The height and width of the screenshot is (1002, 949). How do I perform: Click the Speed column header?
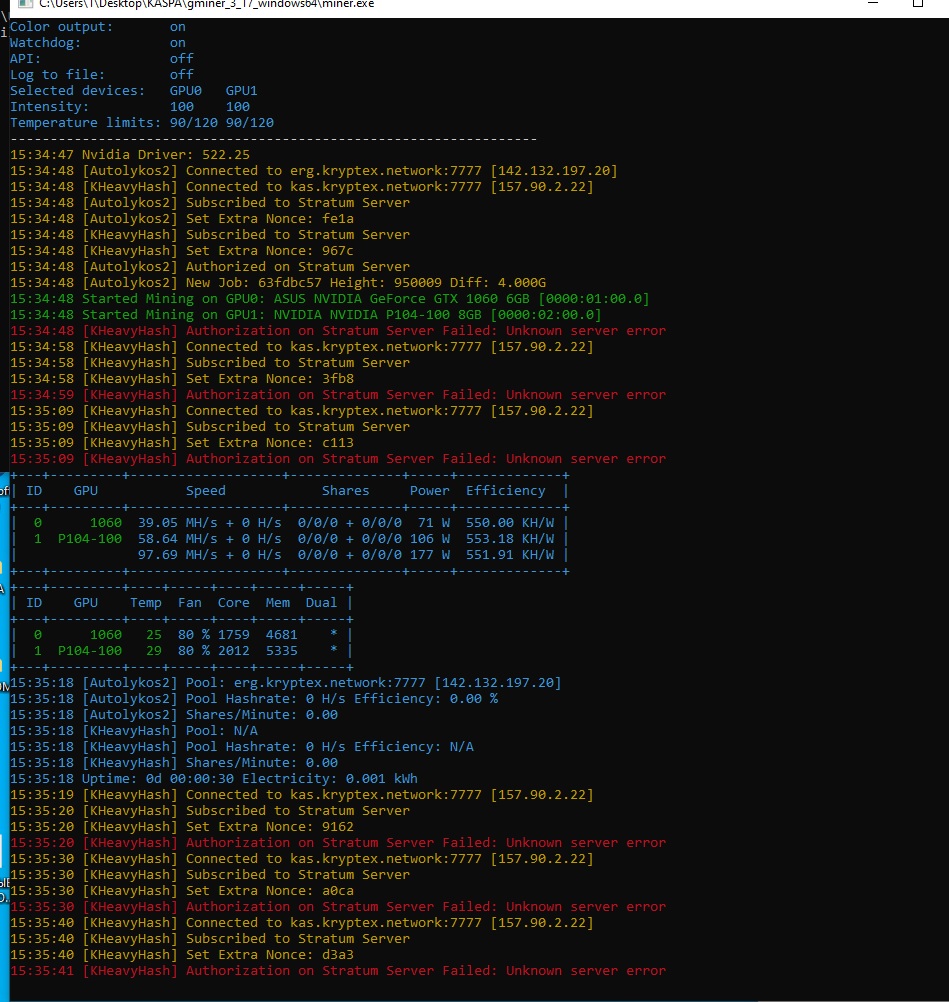[x=205, y=491]
